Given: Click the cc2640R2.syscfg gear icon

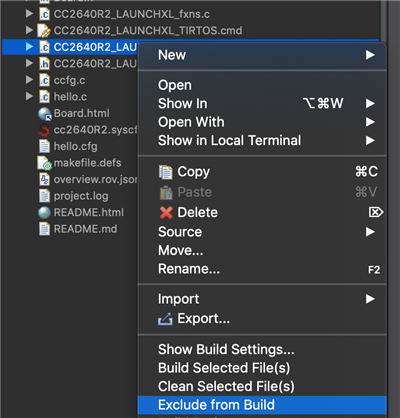Looking at the screenshot, I should pyautogui.click(x=44, y=130).
